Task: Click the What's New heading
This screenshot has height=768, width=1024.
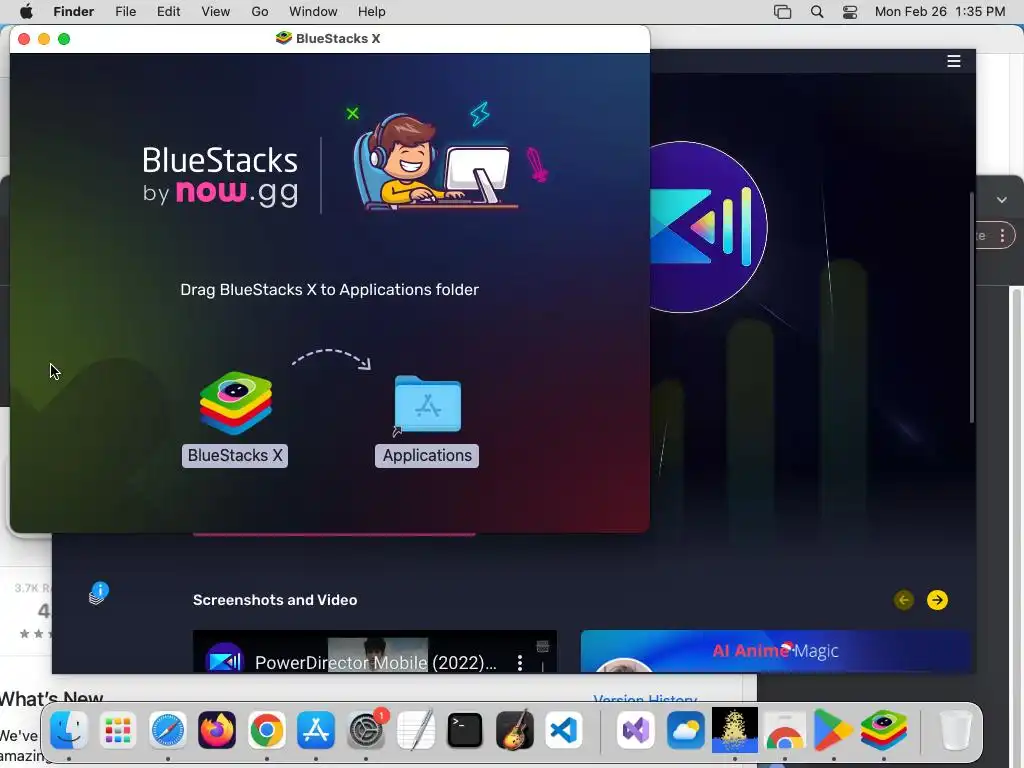Action: click(52, 699)
